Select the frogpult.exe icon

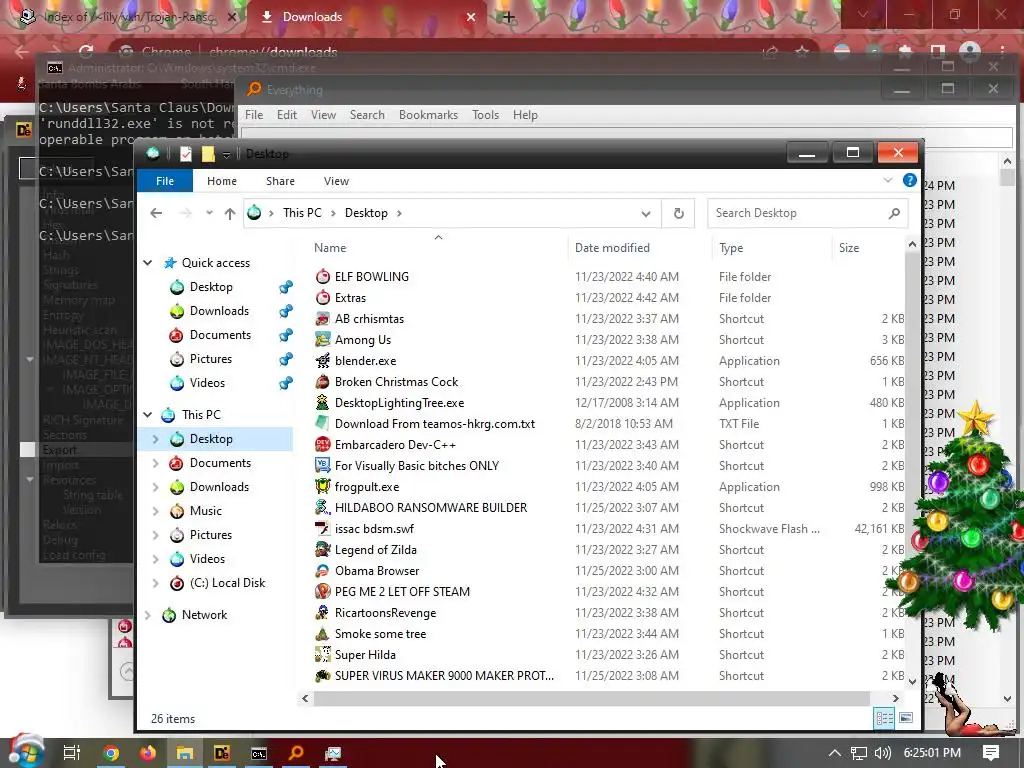pos(323,487)
